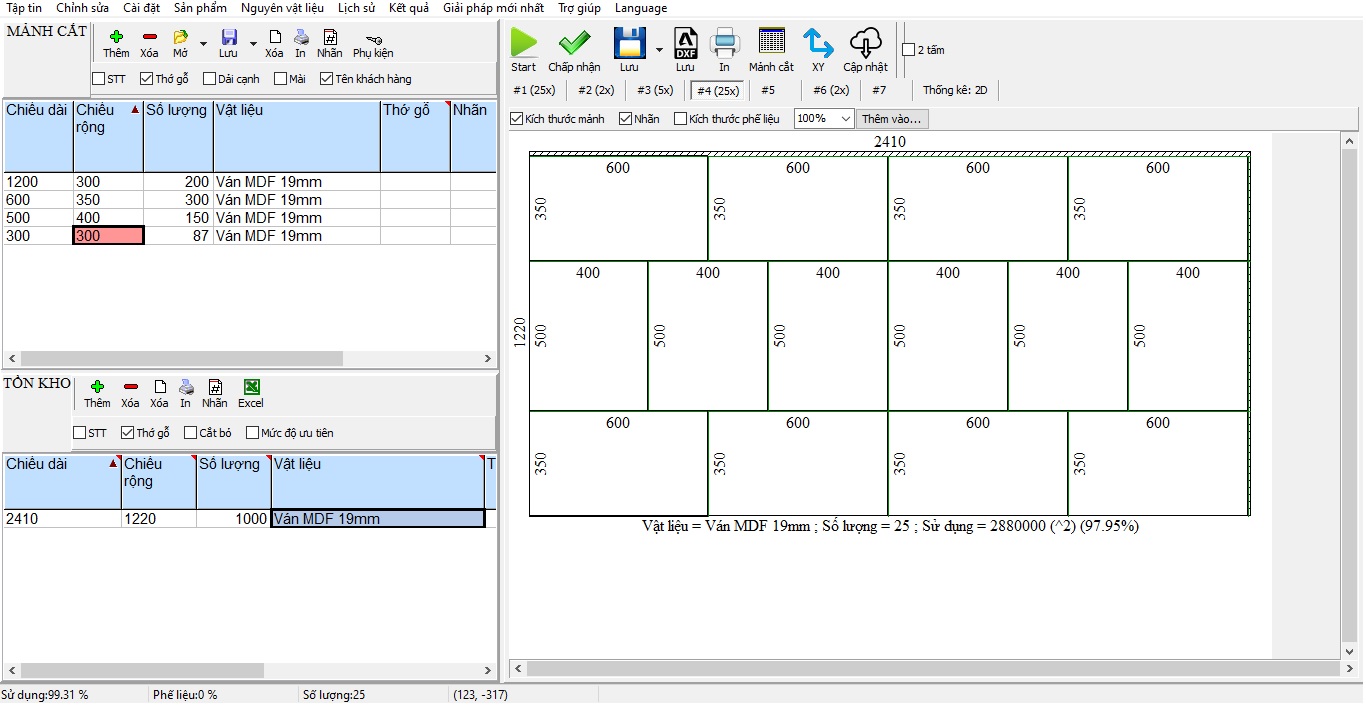Switch to layout tab #2 (2x)
Image resolution: width=1366 pixels, height=726 pixels.
point(596,90)
